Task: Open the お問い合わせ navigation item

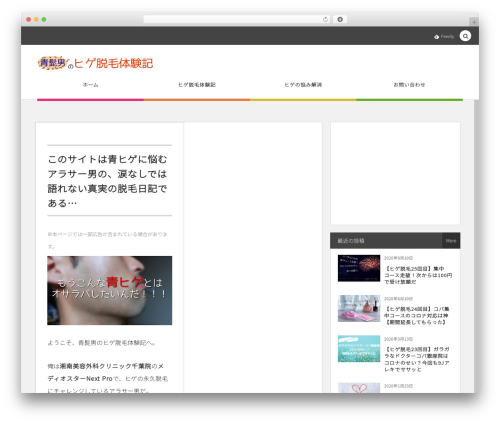Action: point(409,85)
